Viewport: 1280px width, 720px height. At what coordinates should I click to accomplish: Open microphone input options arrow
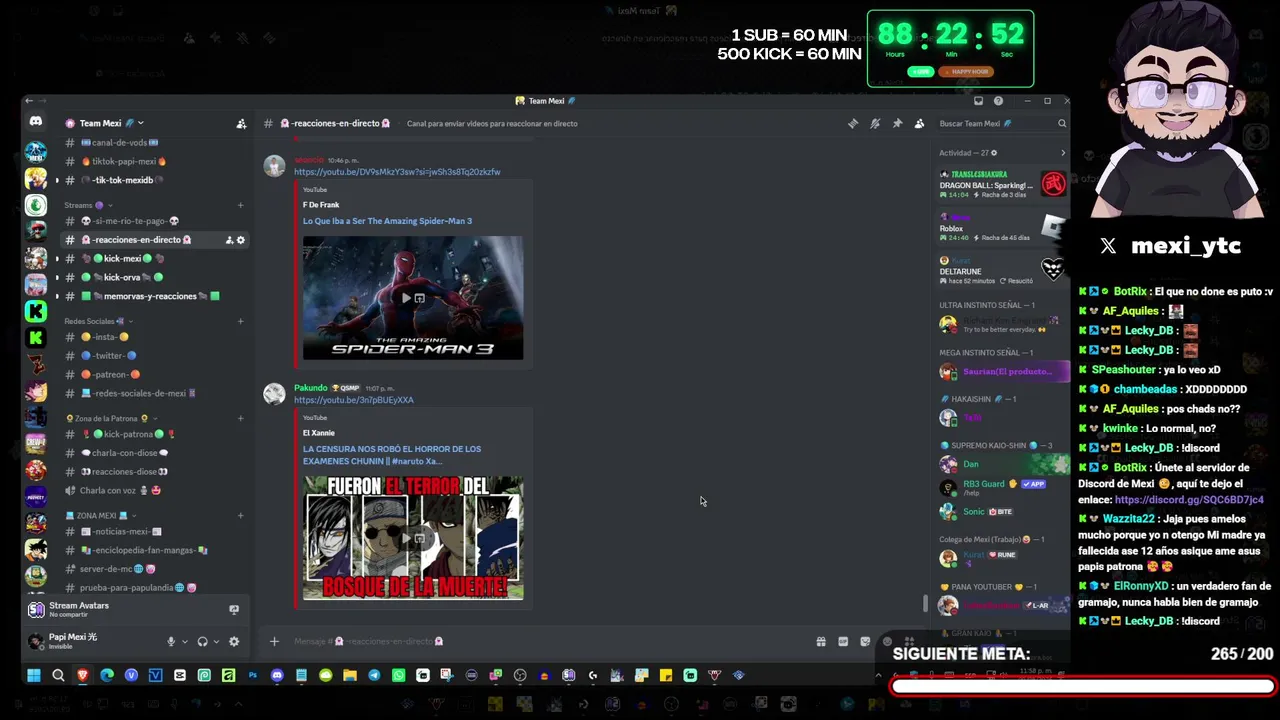pyautogui.click(x=184, y=642)
